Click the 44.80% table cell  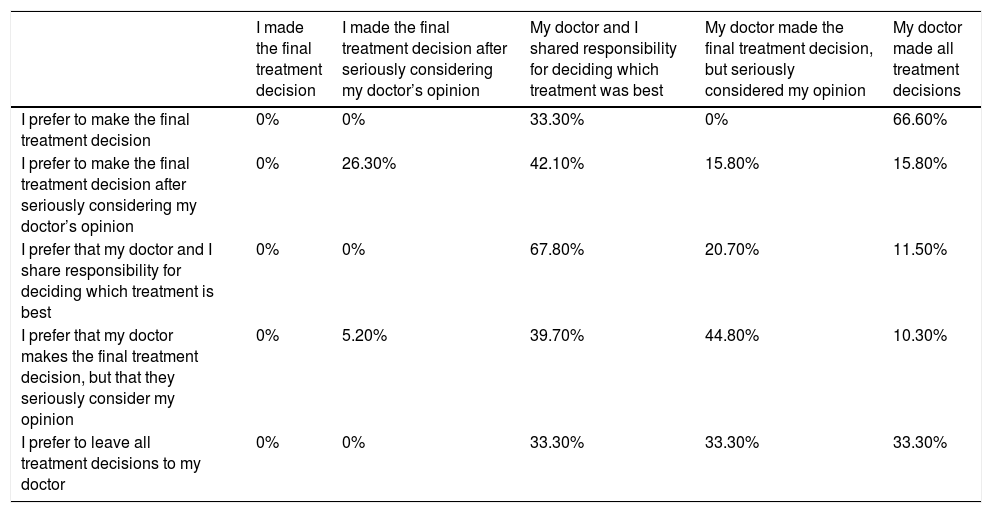coord(732,335)
